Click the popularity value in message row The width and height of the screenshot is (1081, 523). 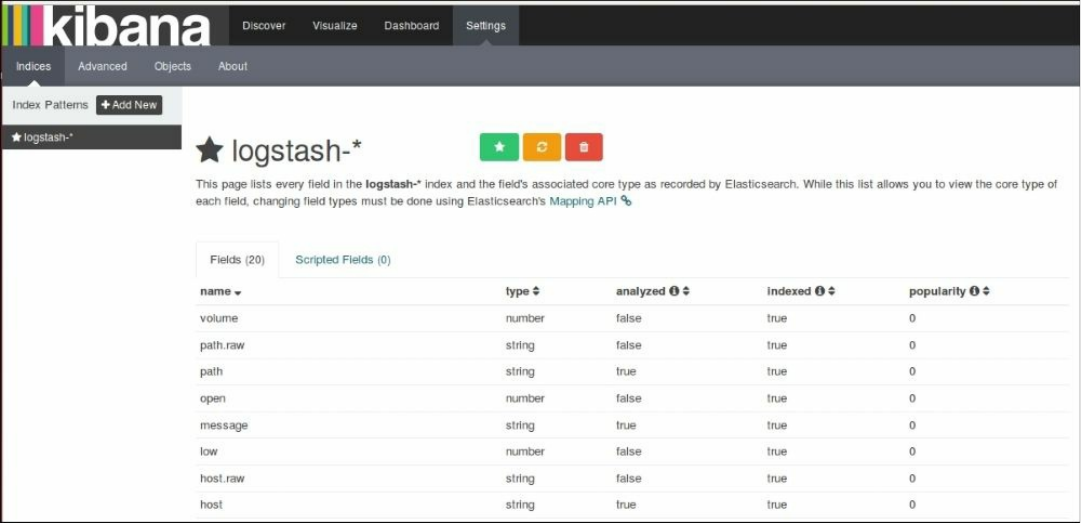[912, 425]
